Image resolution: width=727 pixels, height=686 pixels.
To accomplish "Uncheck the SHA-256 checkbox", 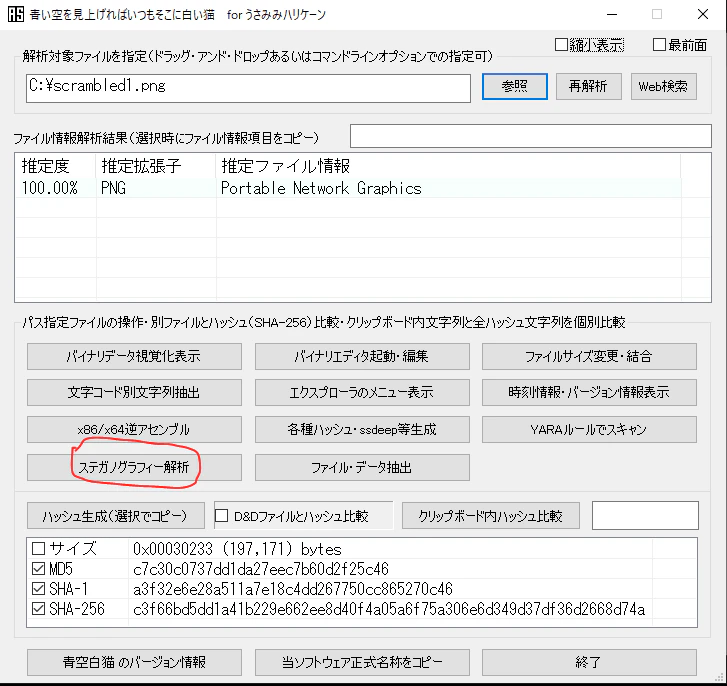I will [x=38, y=609].
